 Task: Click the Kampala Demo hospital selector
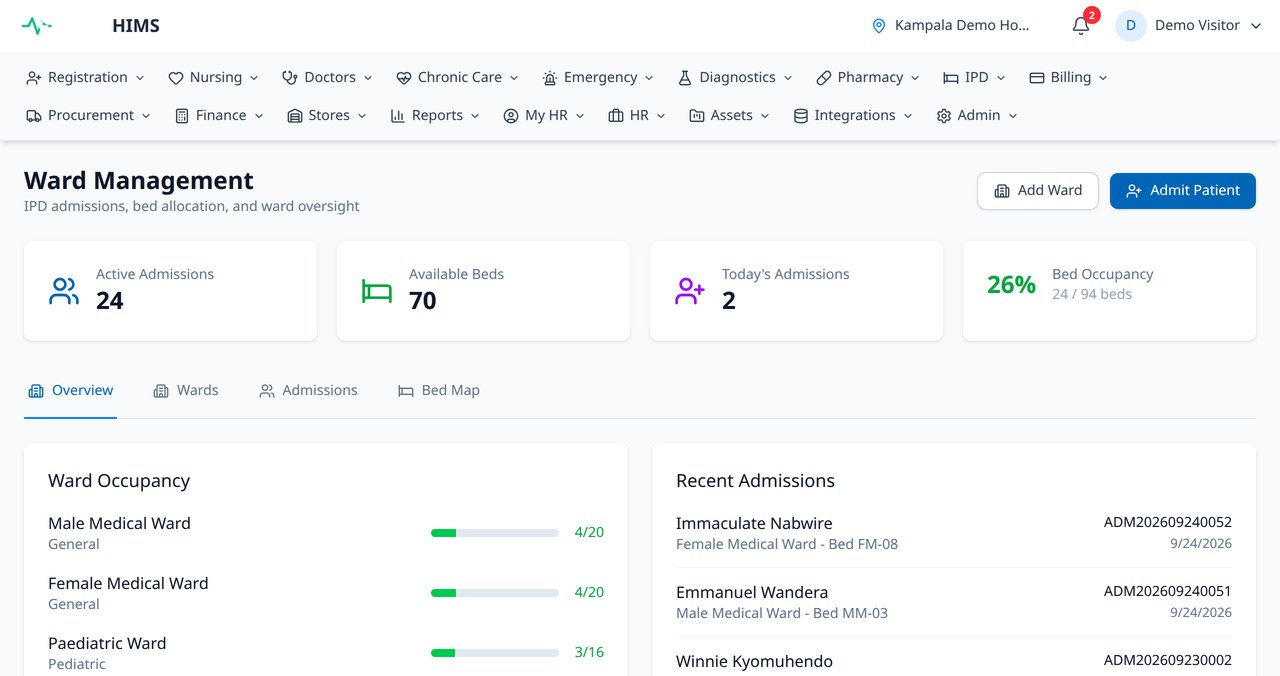point(951,26)
